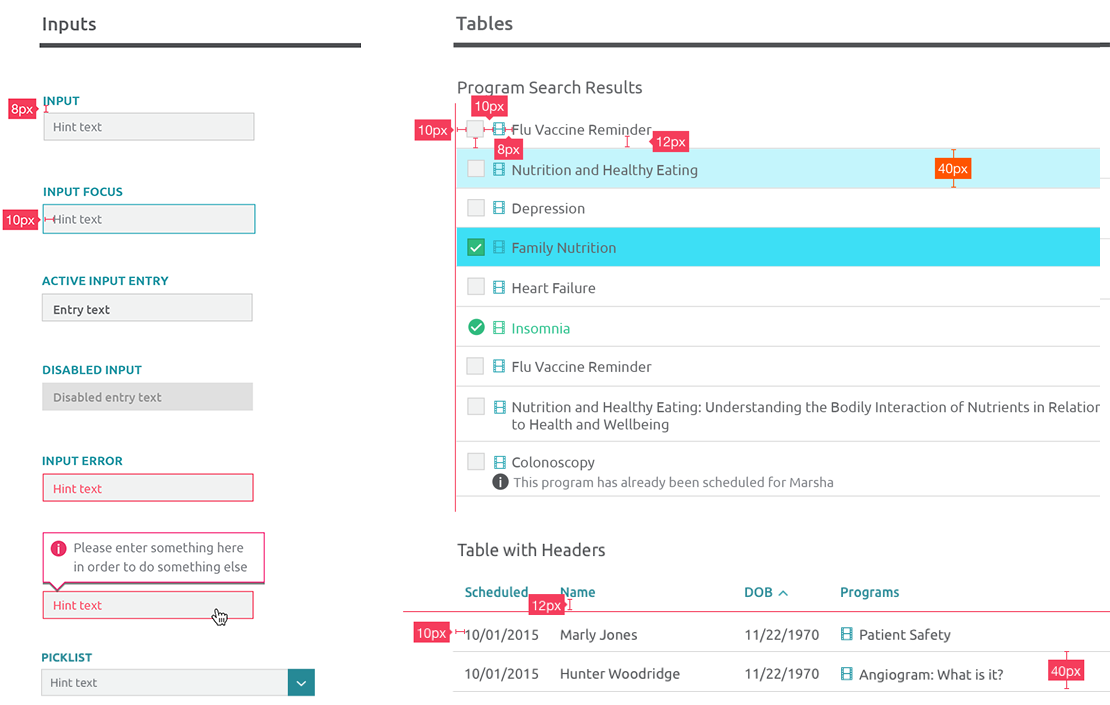This screenshot has width=1110, height=705.
Task: Tick the Heart Failure checkbox
Action: pos(476,287)
